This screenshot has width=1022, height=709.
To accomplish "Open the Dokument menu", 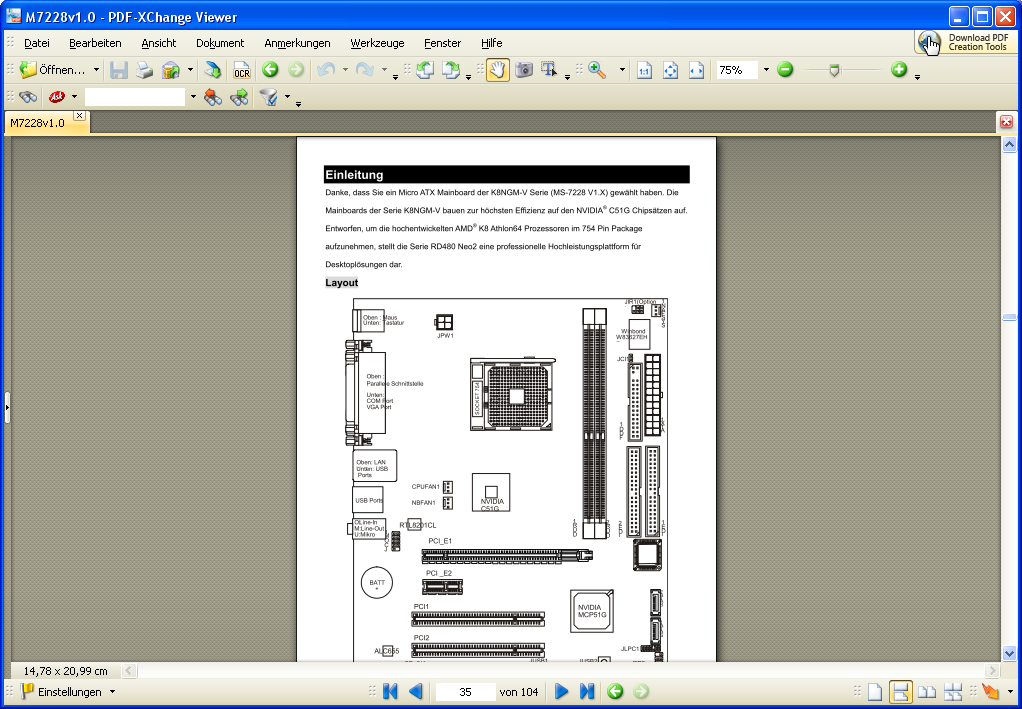I will (220, 43).
